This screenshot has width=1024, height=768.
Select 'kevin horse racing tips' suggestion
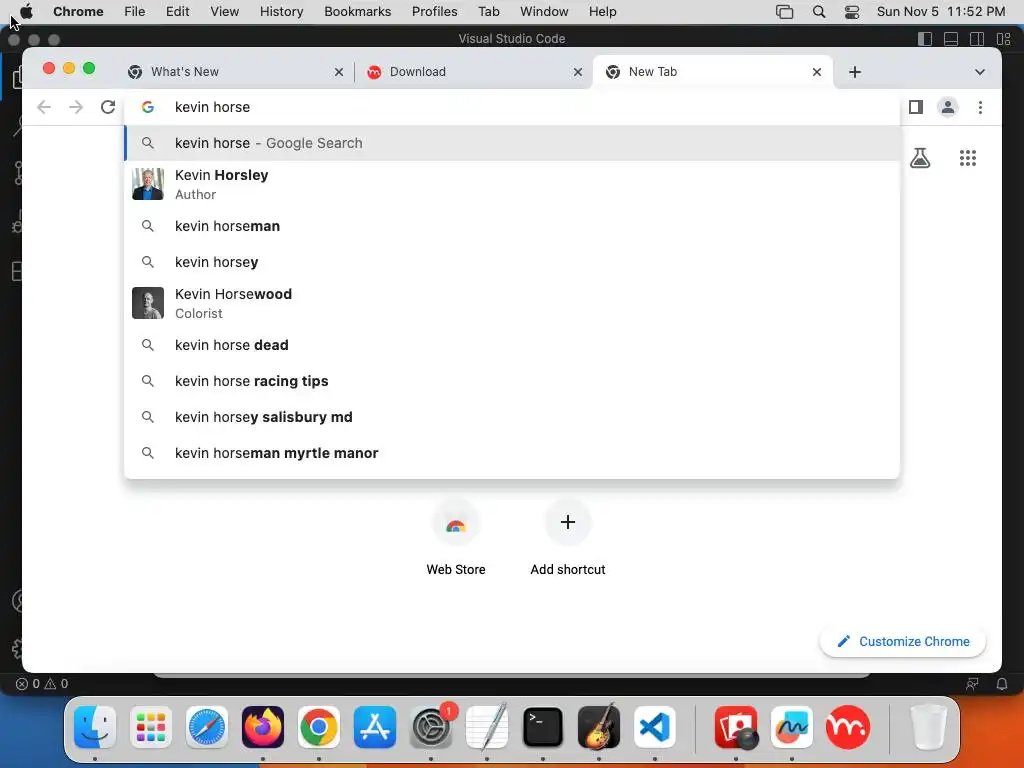tap(512, 381)
